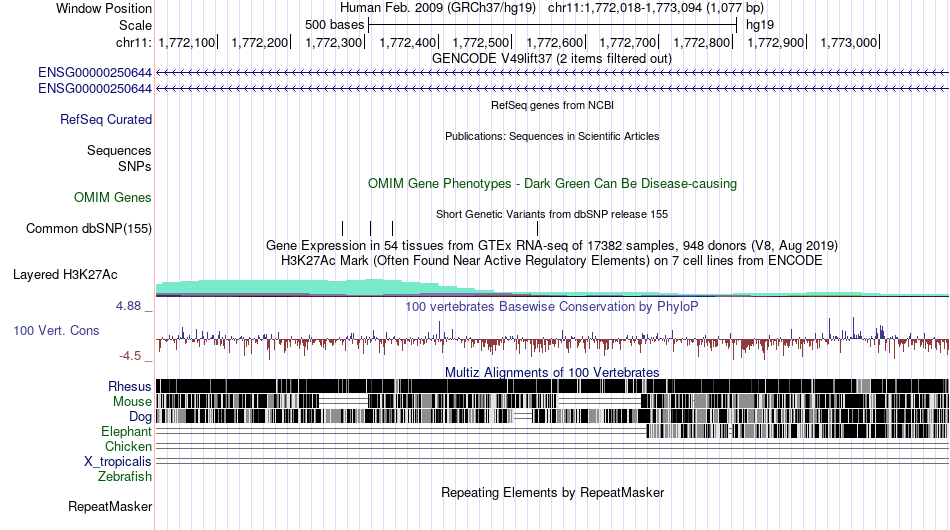Click the RefSeq genes from NCBI title

click(x=552, y=105)
